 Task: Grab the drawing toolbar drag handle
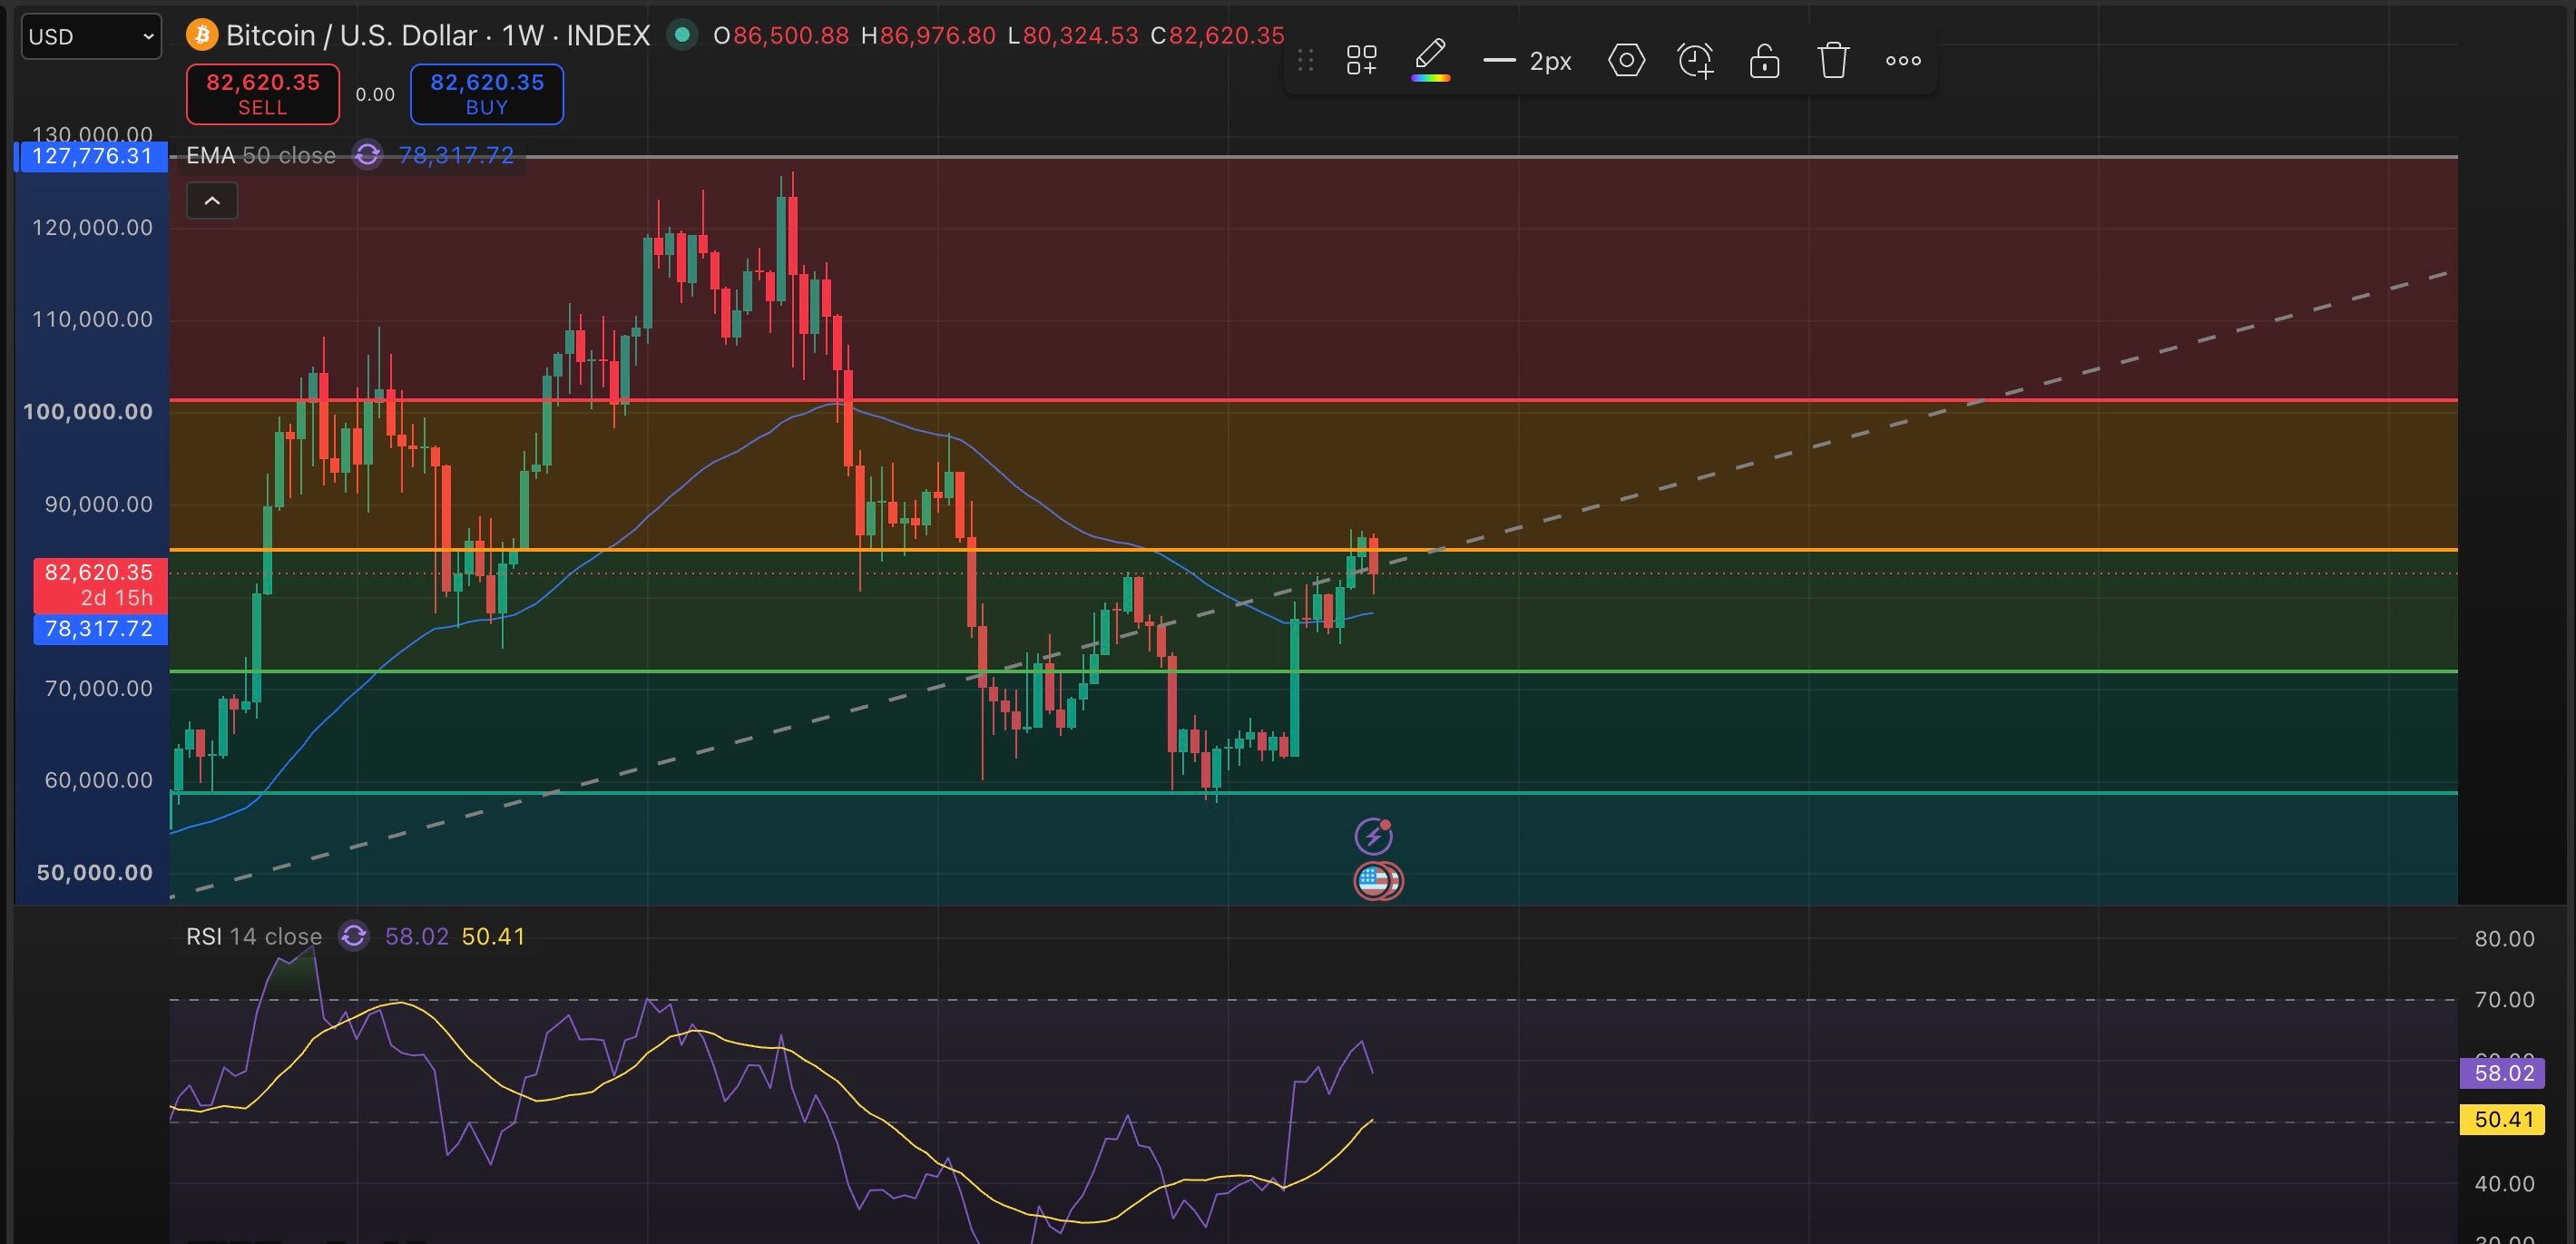(1305, 61)
